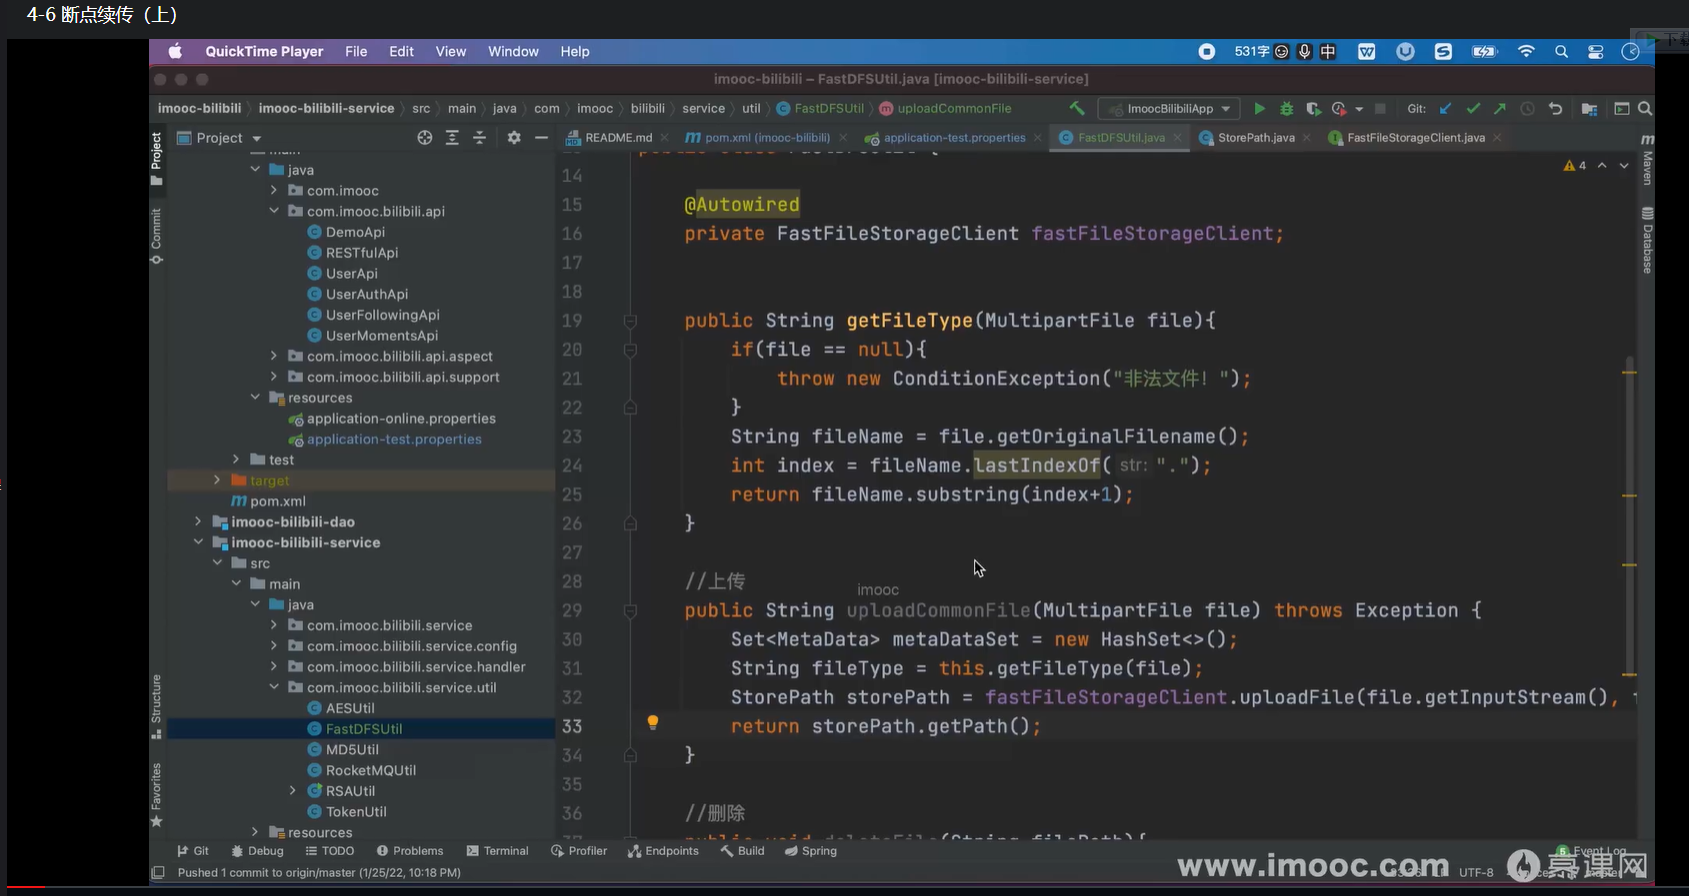This screenshot has width=1689, height=896.
Task: Click the Build Project hammer icon
Action: click(1077, 108)
